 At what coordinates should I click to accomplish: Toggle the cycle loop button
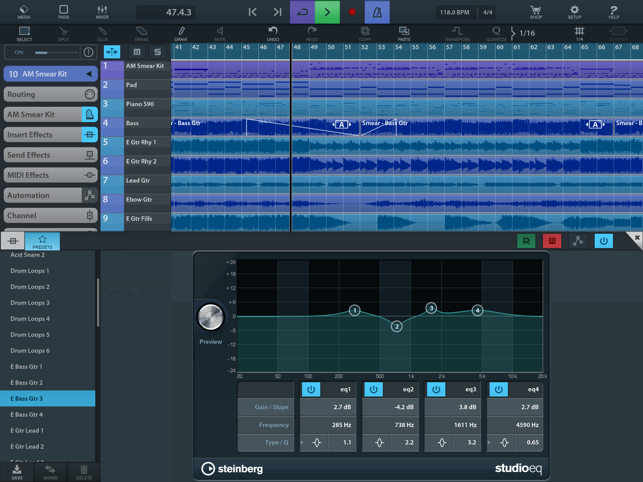pos(301,12)
